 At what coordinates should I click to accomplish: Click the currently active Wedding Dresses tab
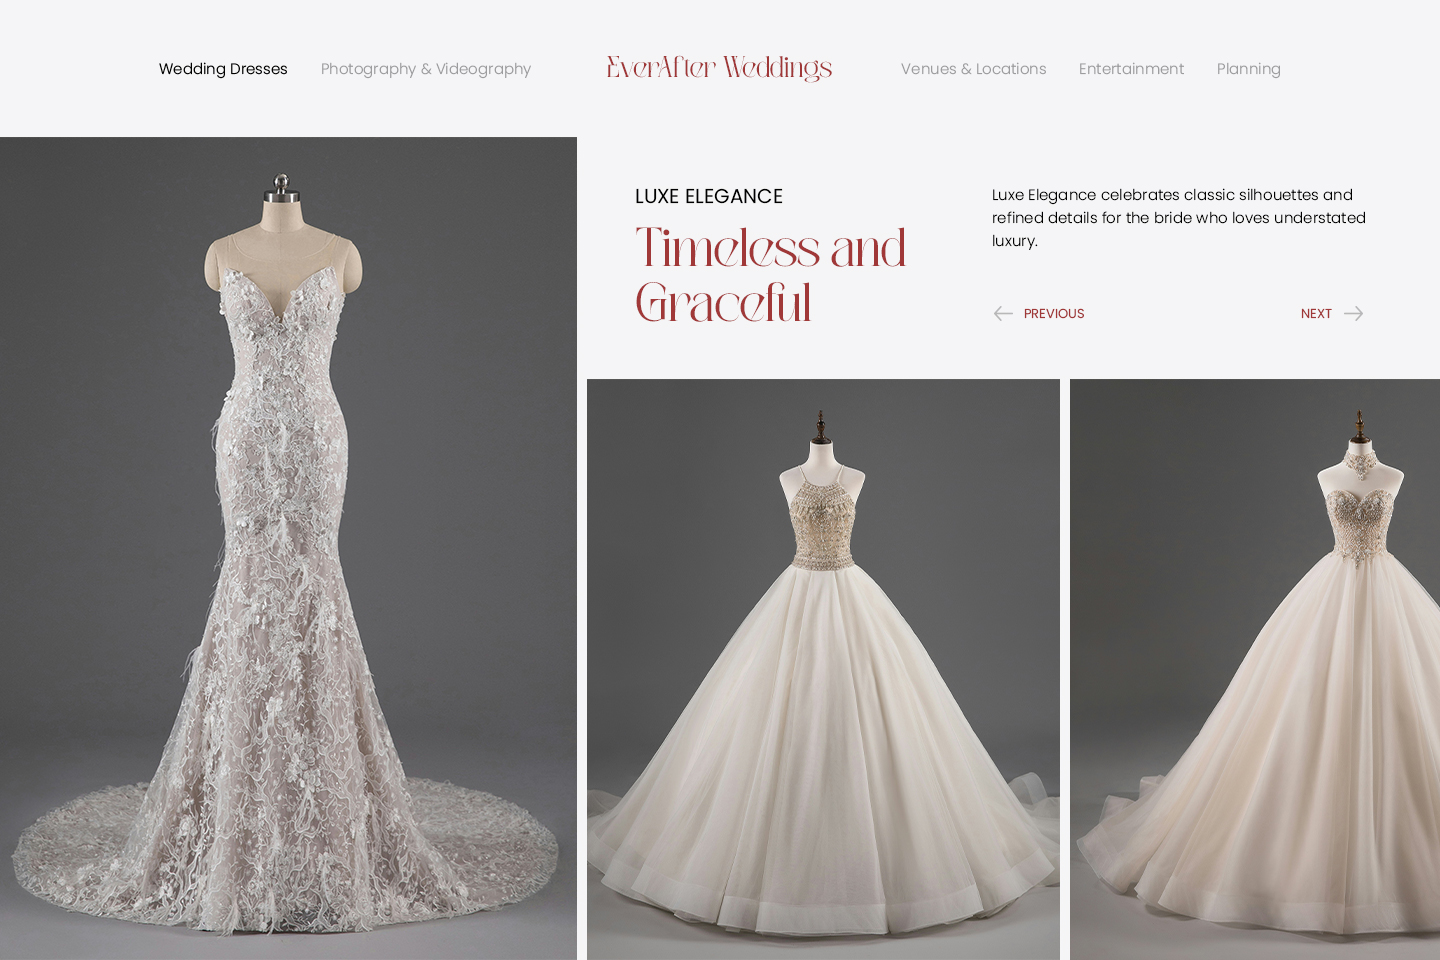(x=223, y=69)
